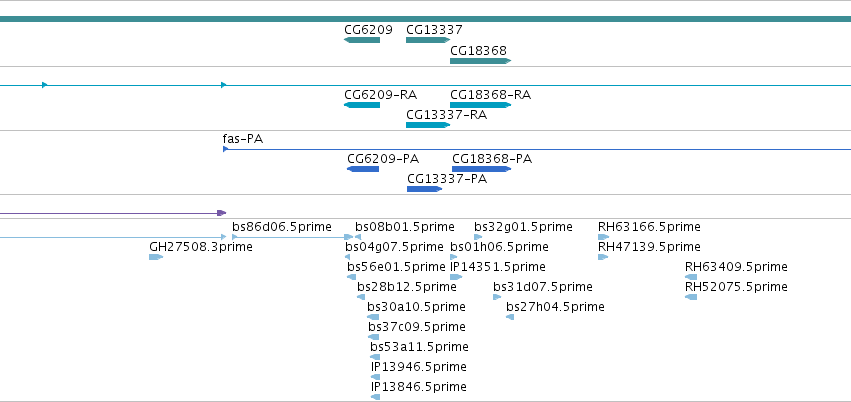Viewport: 851px width, 402px height.
Task: Click the bs31d07.5prime EST marker
Action: [x=497, y=297]
